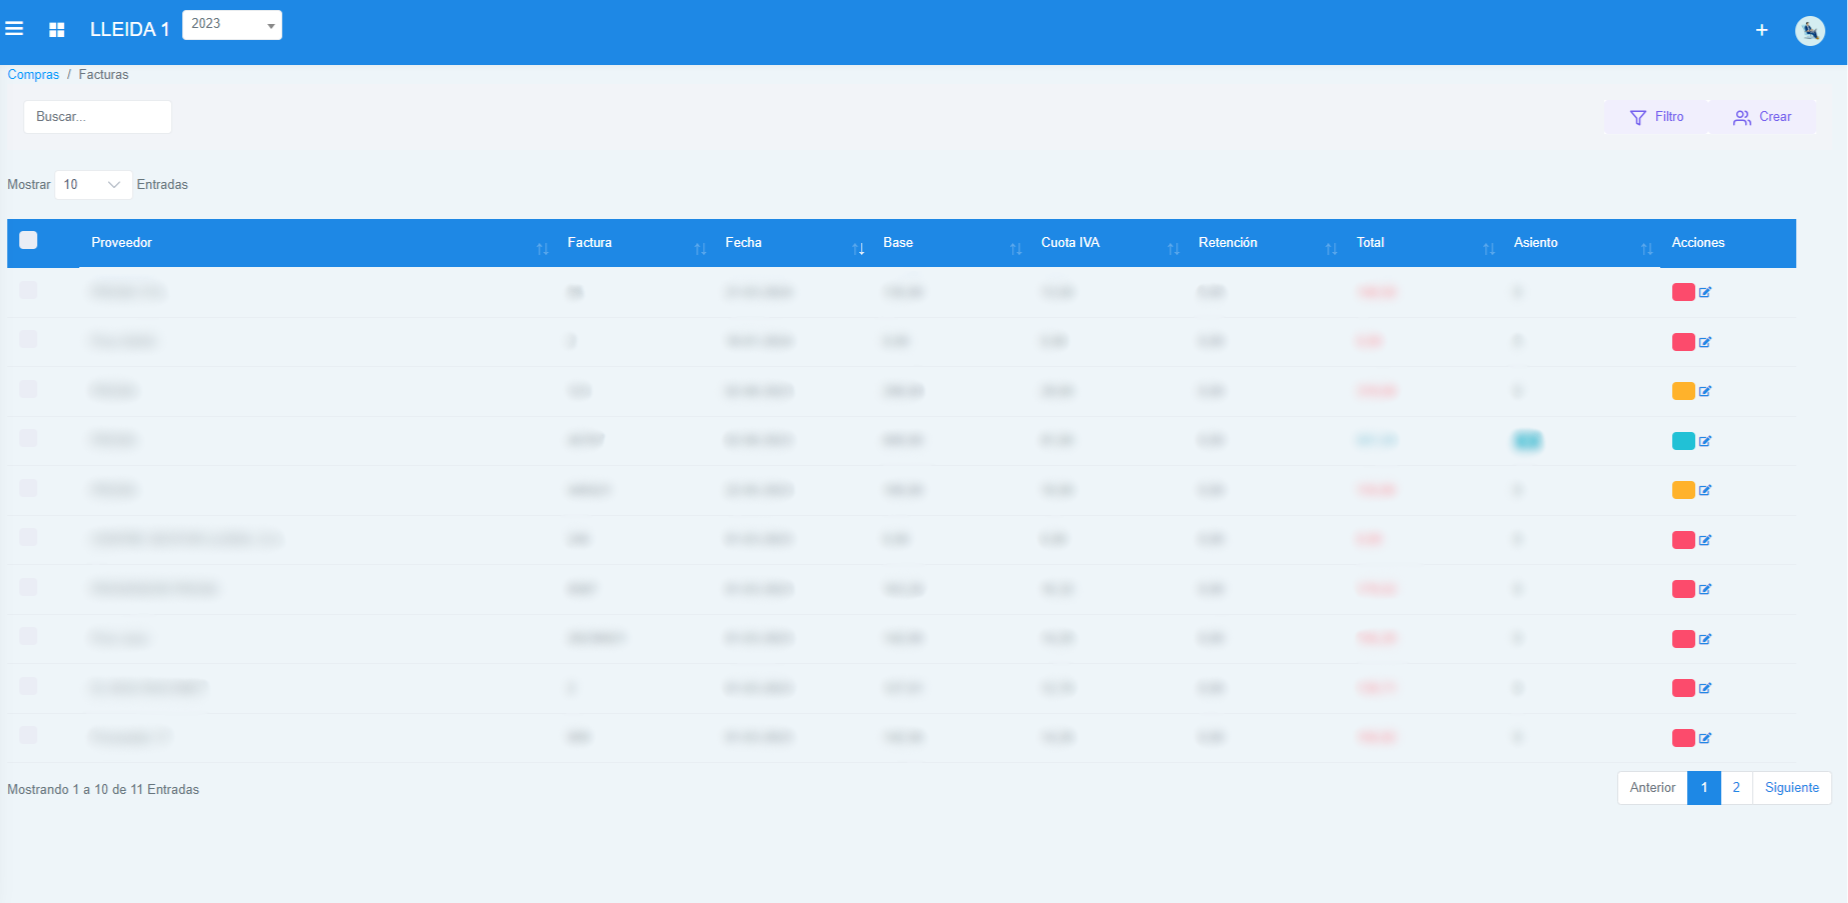
Task: Sort table by Total column arrows
Action: [x=1488, y=249]
